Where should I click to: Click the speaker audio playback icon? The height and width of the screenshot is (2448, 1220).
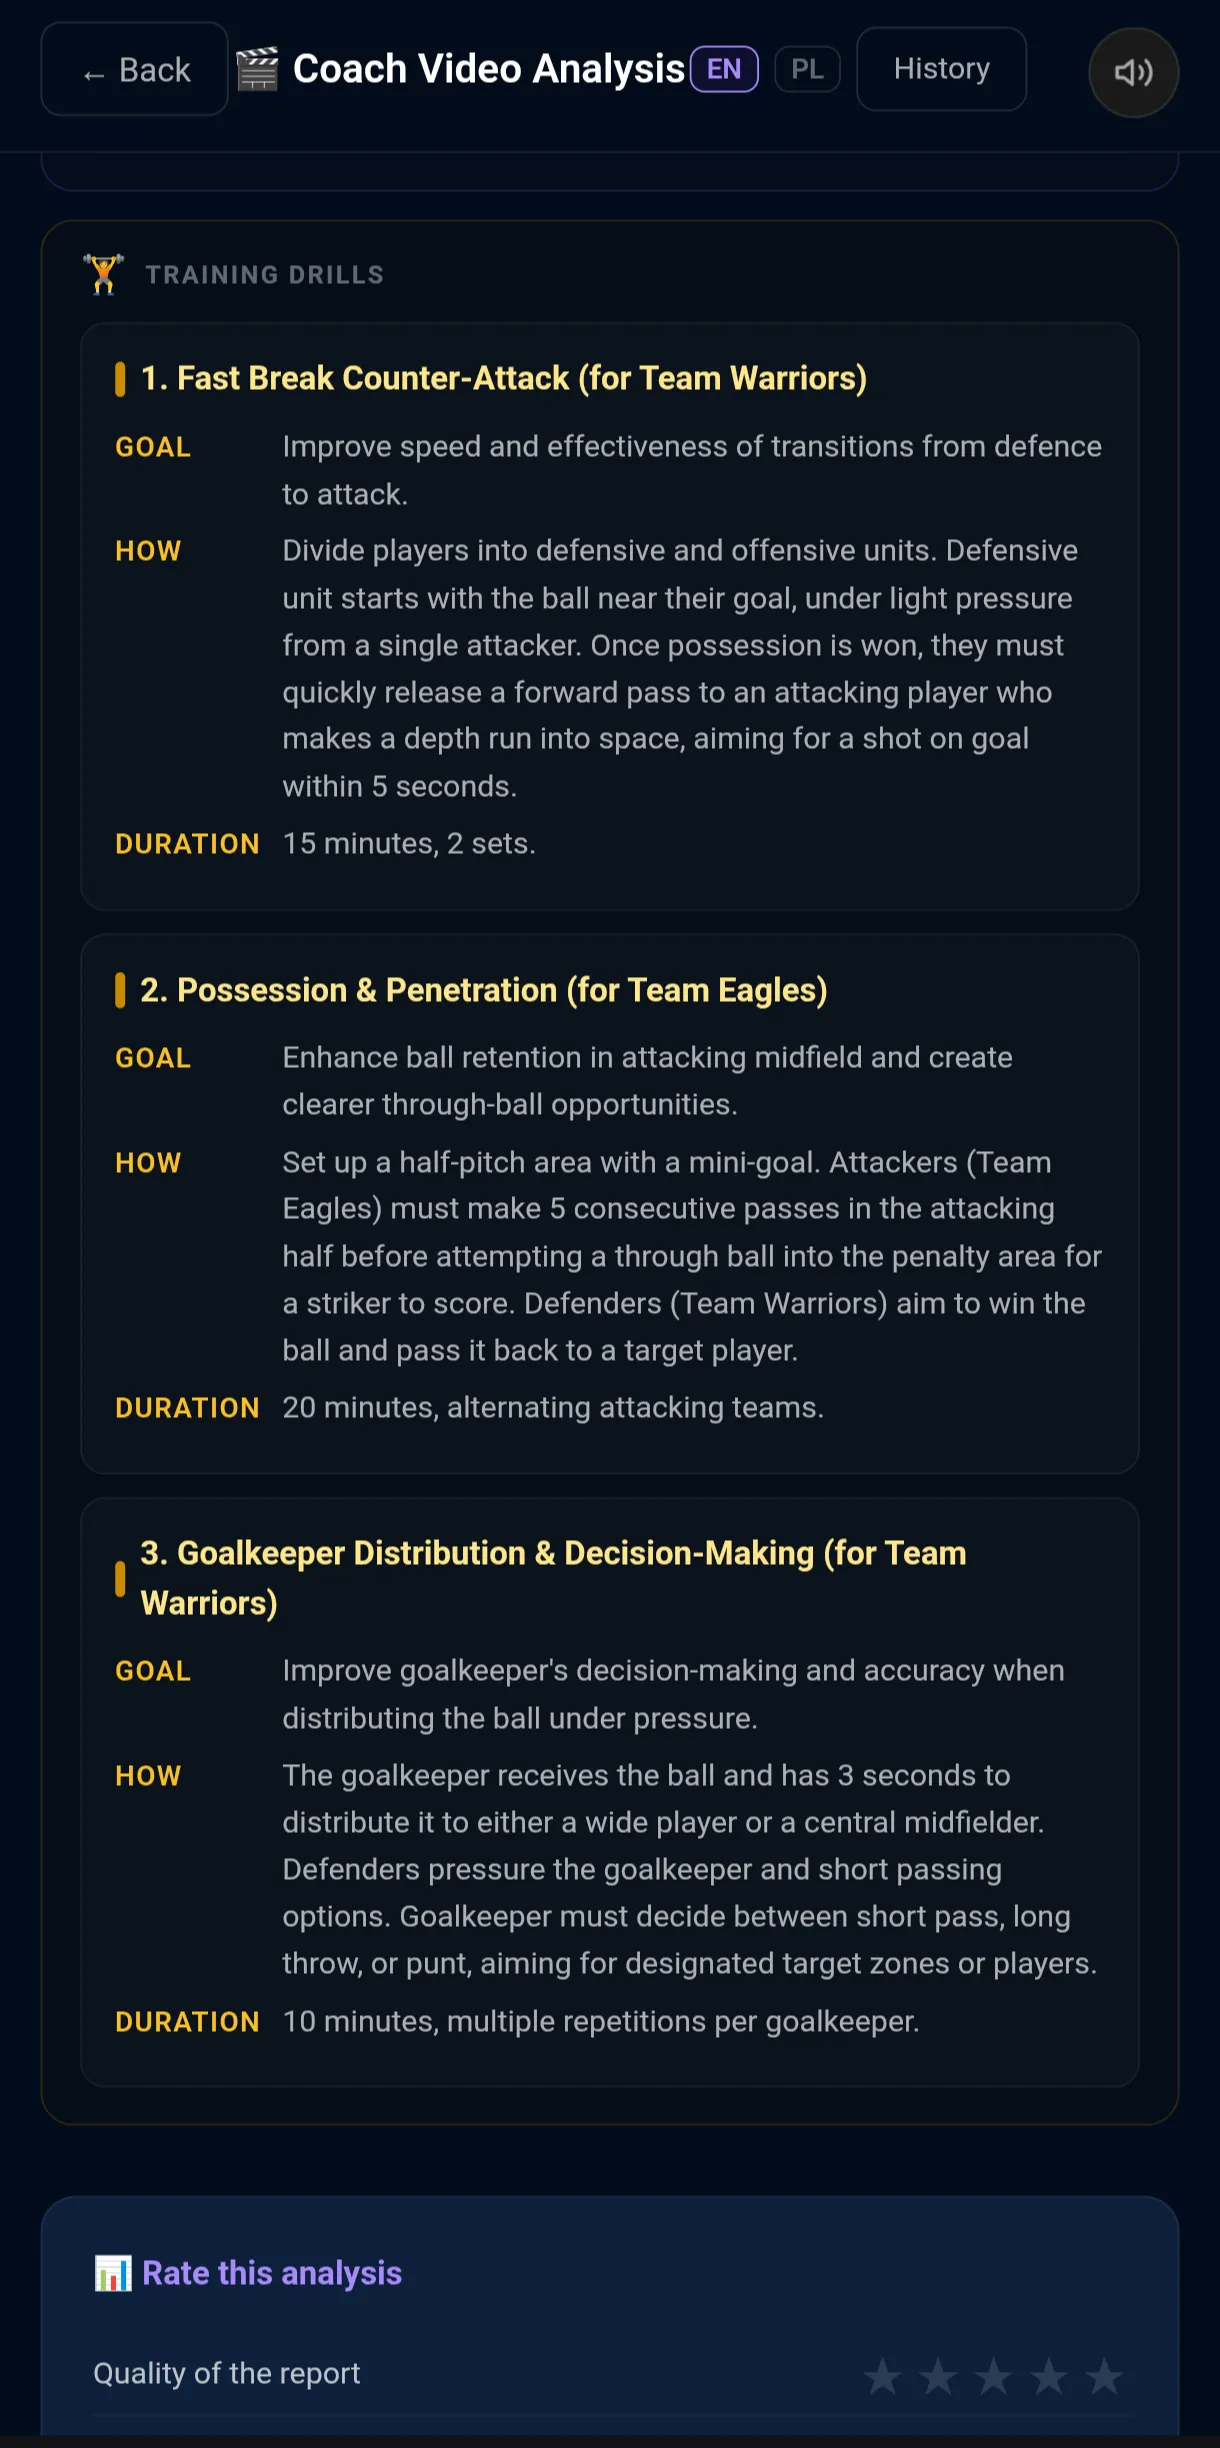click(1133, 72)
